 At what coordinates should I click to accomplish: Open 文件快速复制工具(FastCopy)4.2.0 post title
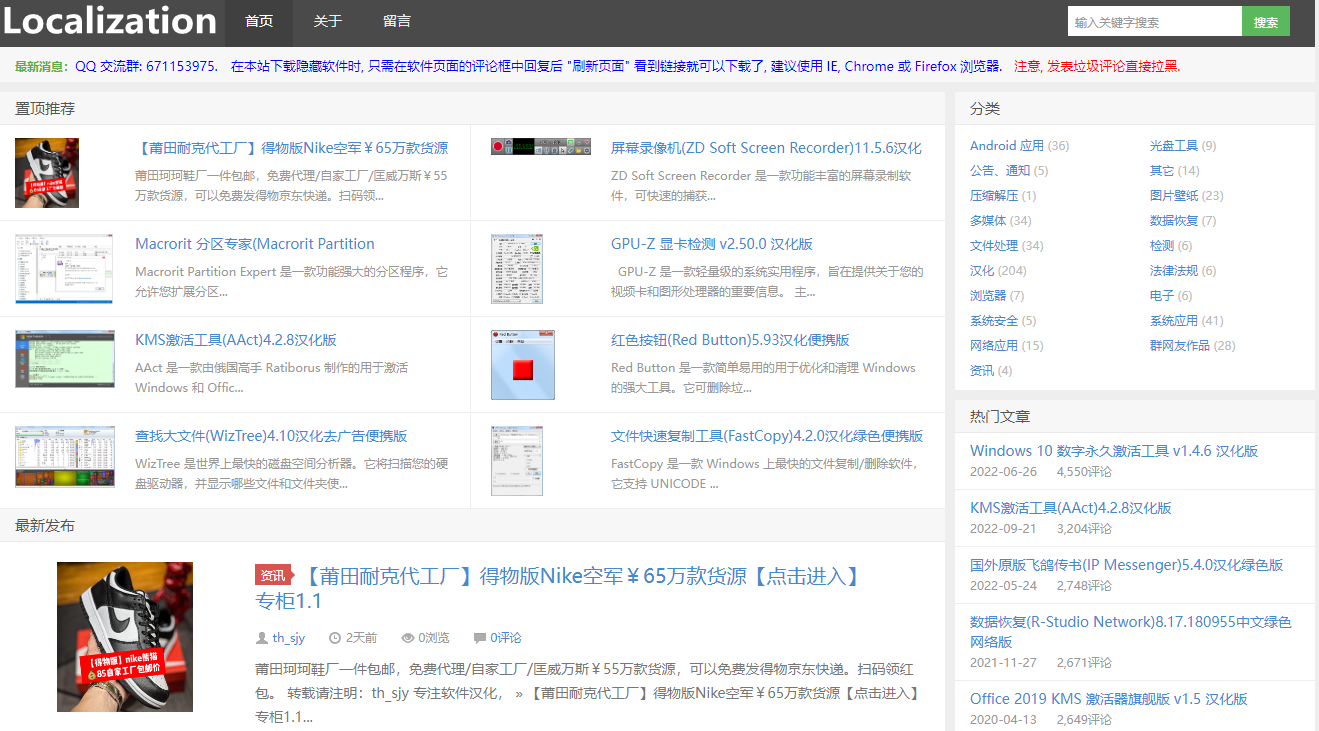tap(767, 436)
